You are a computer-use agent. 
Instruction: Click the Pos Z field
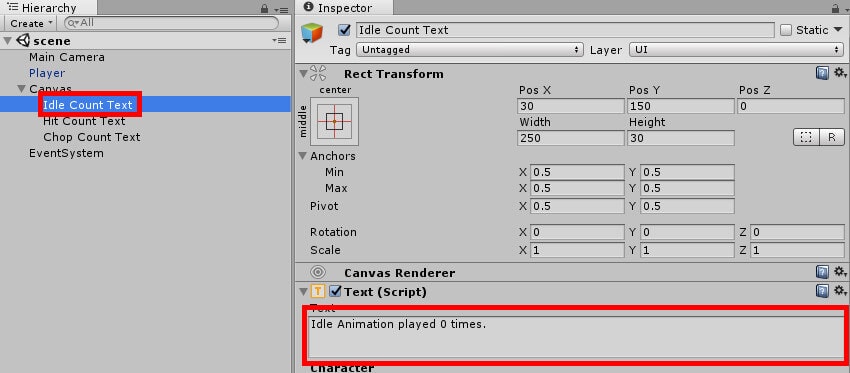791,106
